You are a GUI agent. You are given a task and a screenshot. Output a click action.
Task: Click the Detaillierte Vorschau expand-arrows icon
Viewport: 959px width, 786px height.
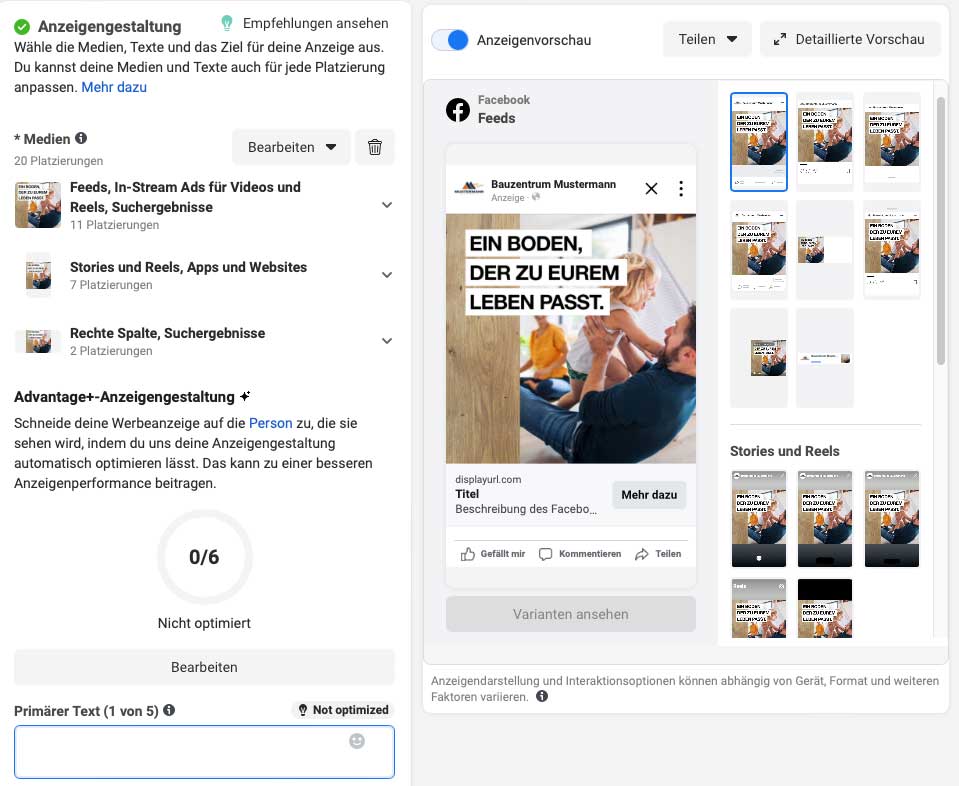tap(780, 39)
